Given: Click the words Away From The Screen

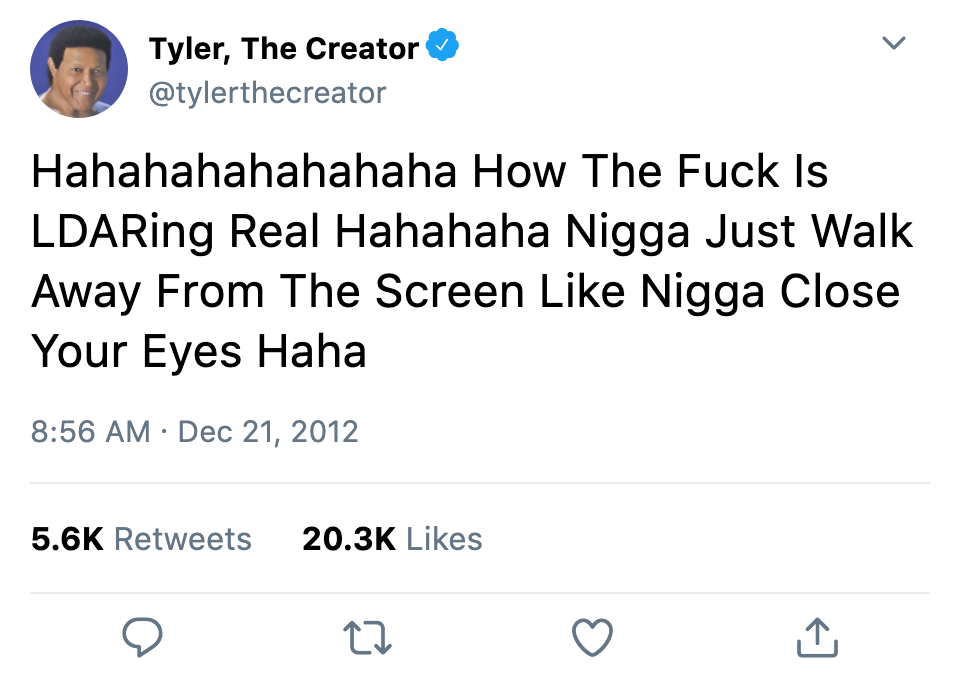Looking at the screenshot, I should pyautogui.click(x=278, y=292).
